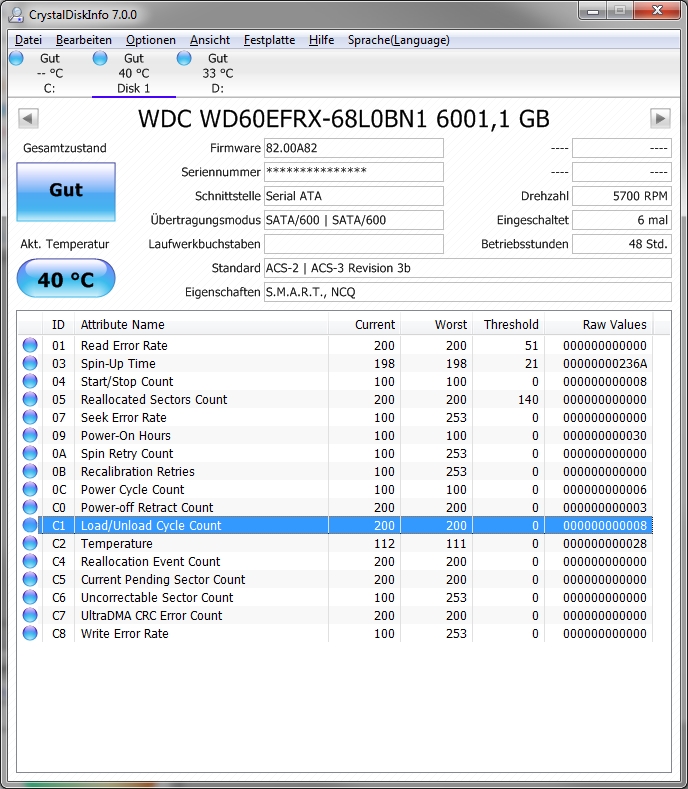Click status orb for Power-On Hours
Screen dimensions: 688x789
coord(30,435)
